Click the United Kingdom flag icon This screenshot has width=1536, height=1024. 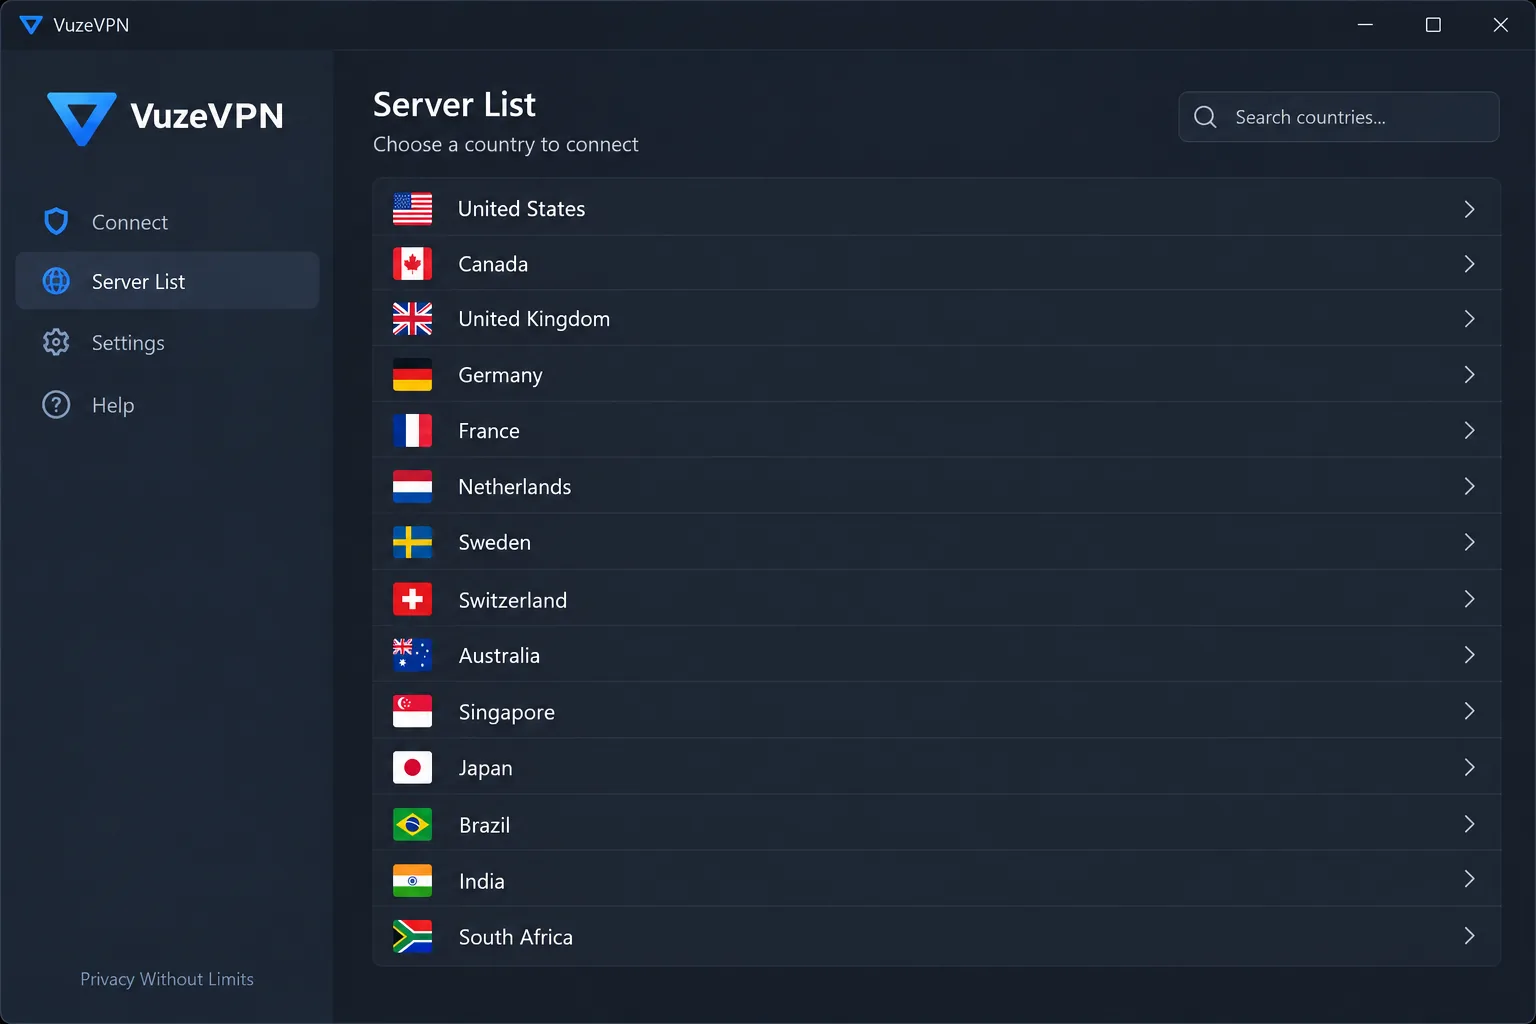tap(412, 319)
